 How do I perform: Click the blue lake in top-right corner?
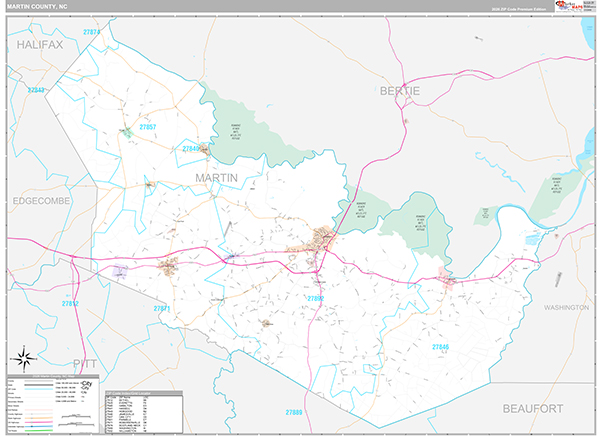click(x=589, y=35)
